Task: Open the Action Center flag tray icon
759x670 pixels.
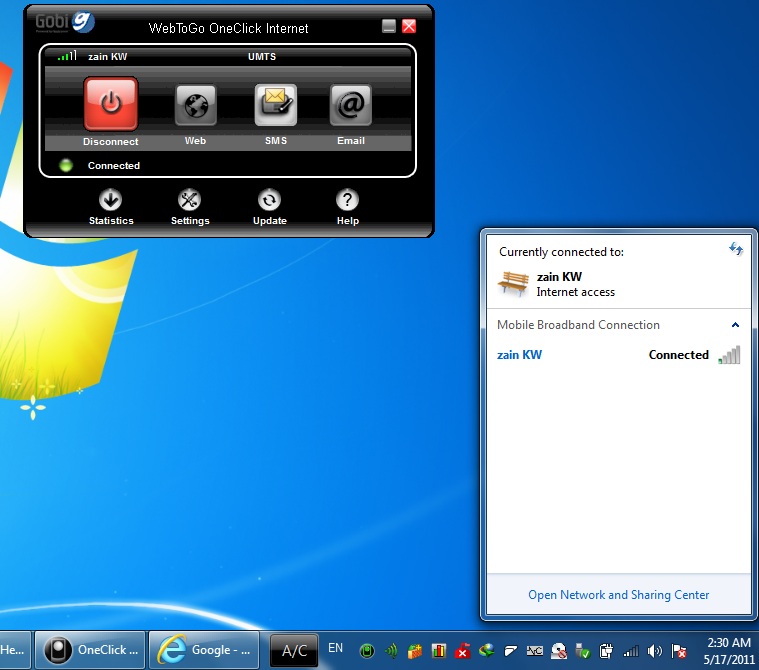Action: click(679, 651)
